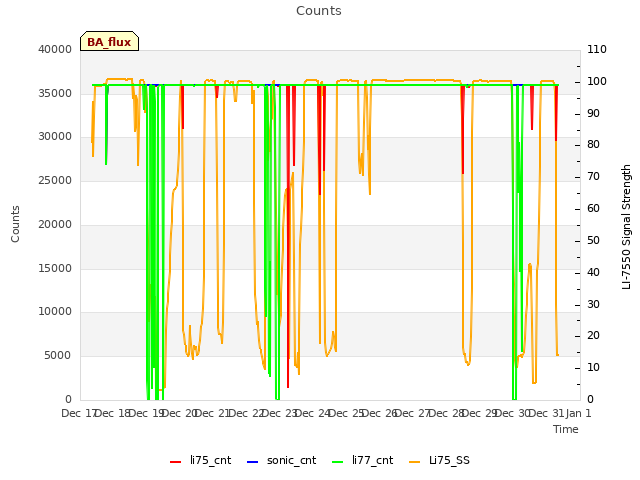The width and height of the screenshot is (640, 480).
Task: Click the 20000 y-axis tick label
Action: tap(55, 224)
